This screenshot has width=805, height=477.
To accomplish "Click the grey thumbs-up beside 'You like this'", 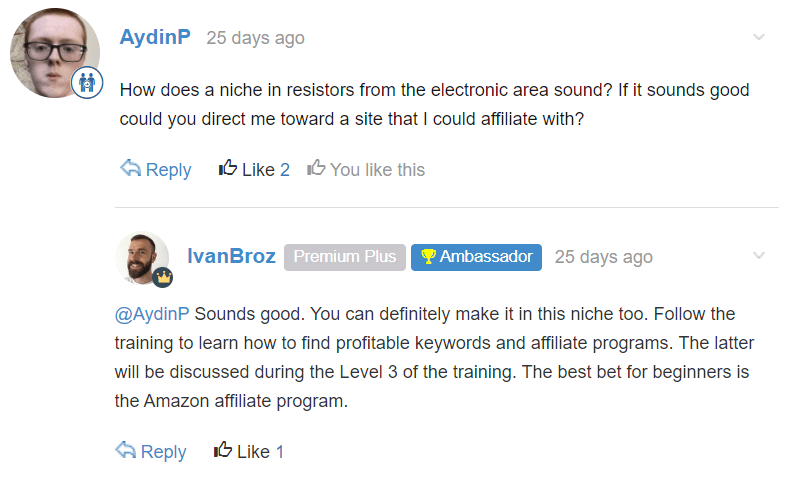I will pos(316,167).
